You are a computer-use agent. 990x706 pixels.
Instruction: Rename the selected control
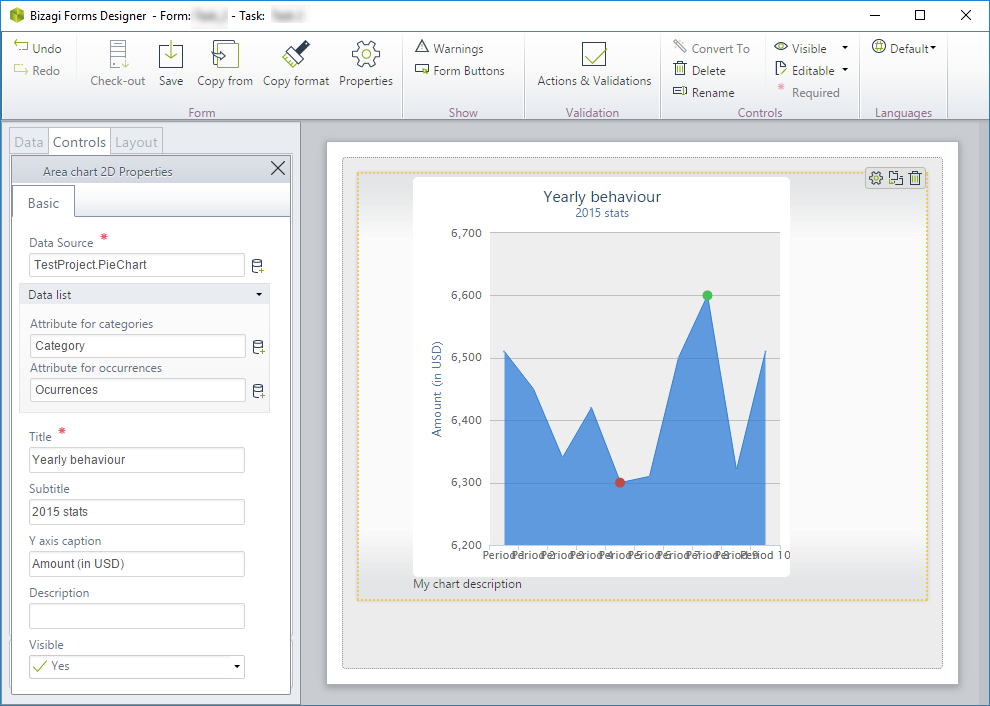click(703, 92)
